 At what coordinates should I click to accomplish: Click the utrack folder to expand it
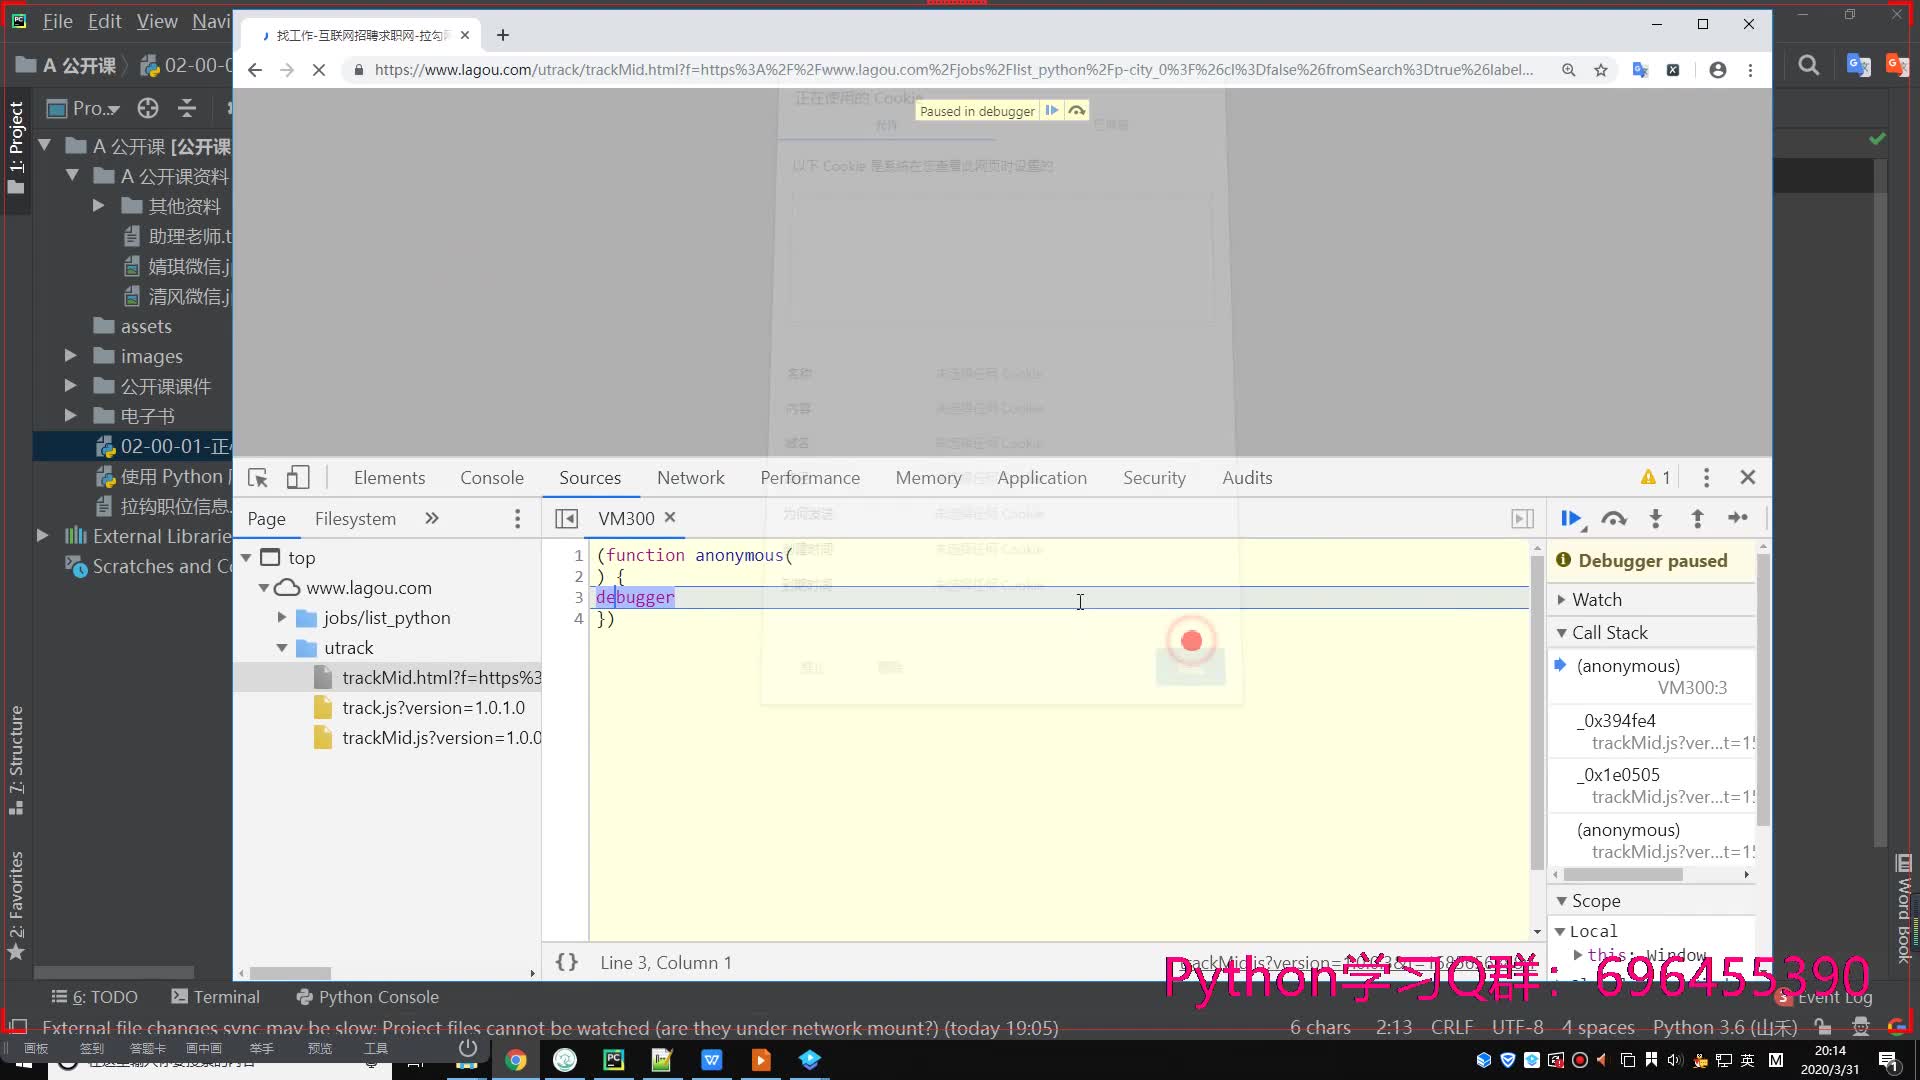(x=349, y=647)
